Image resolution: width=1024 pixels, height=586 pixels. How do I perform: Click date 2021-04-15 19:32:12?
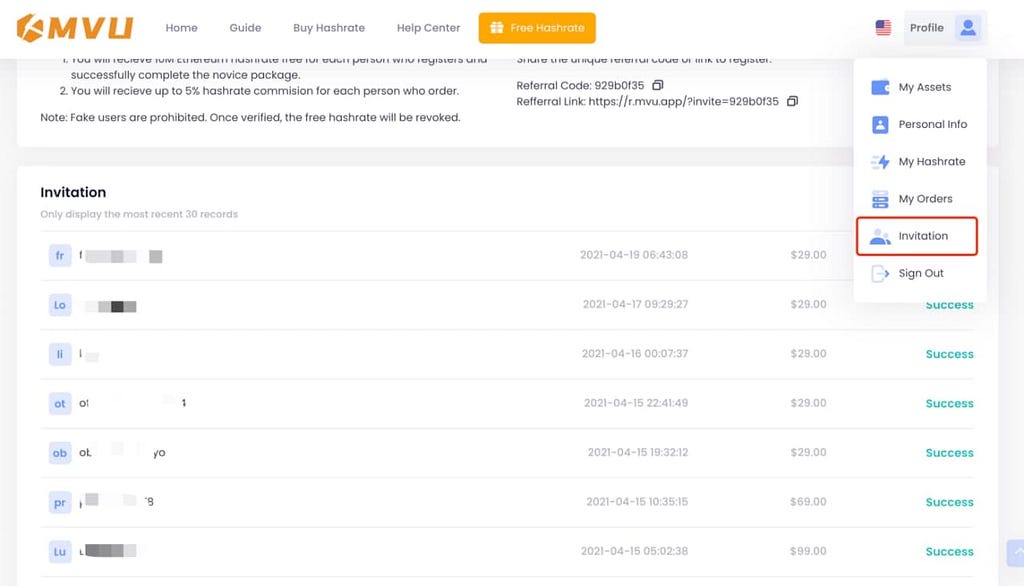(x=637, y=452)
